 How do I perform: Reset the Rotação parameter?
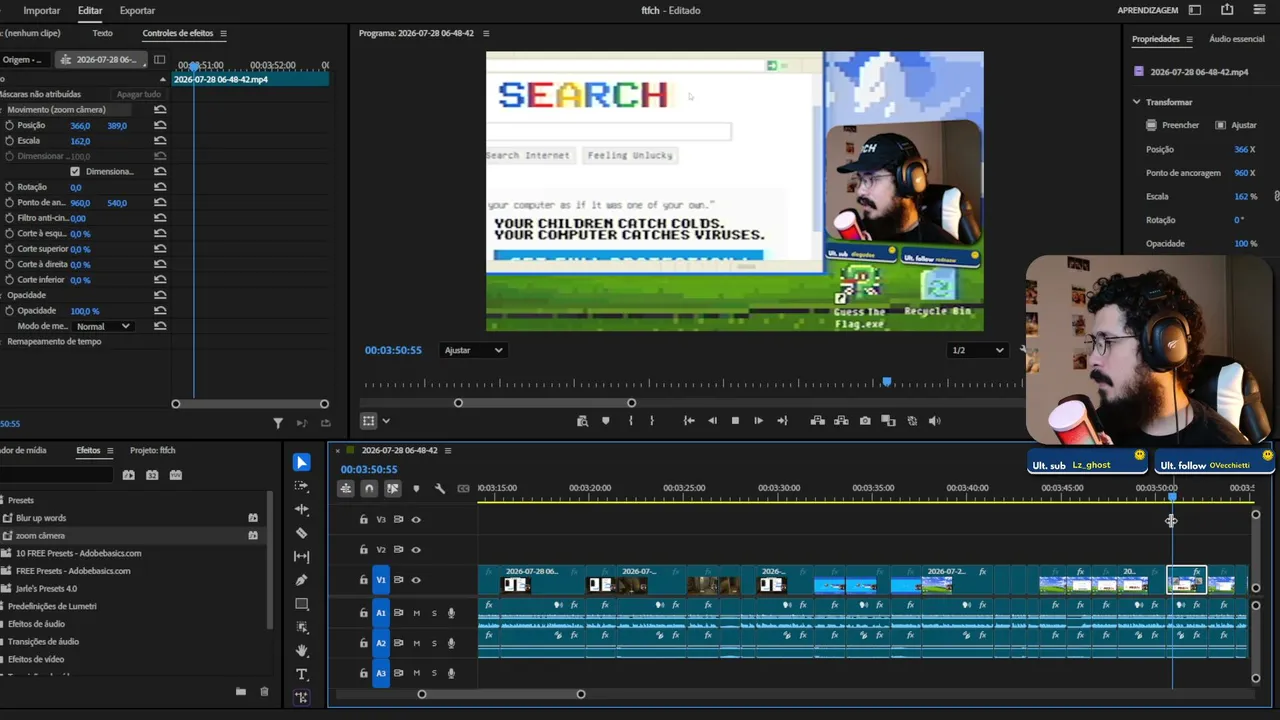(160, 187)
